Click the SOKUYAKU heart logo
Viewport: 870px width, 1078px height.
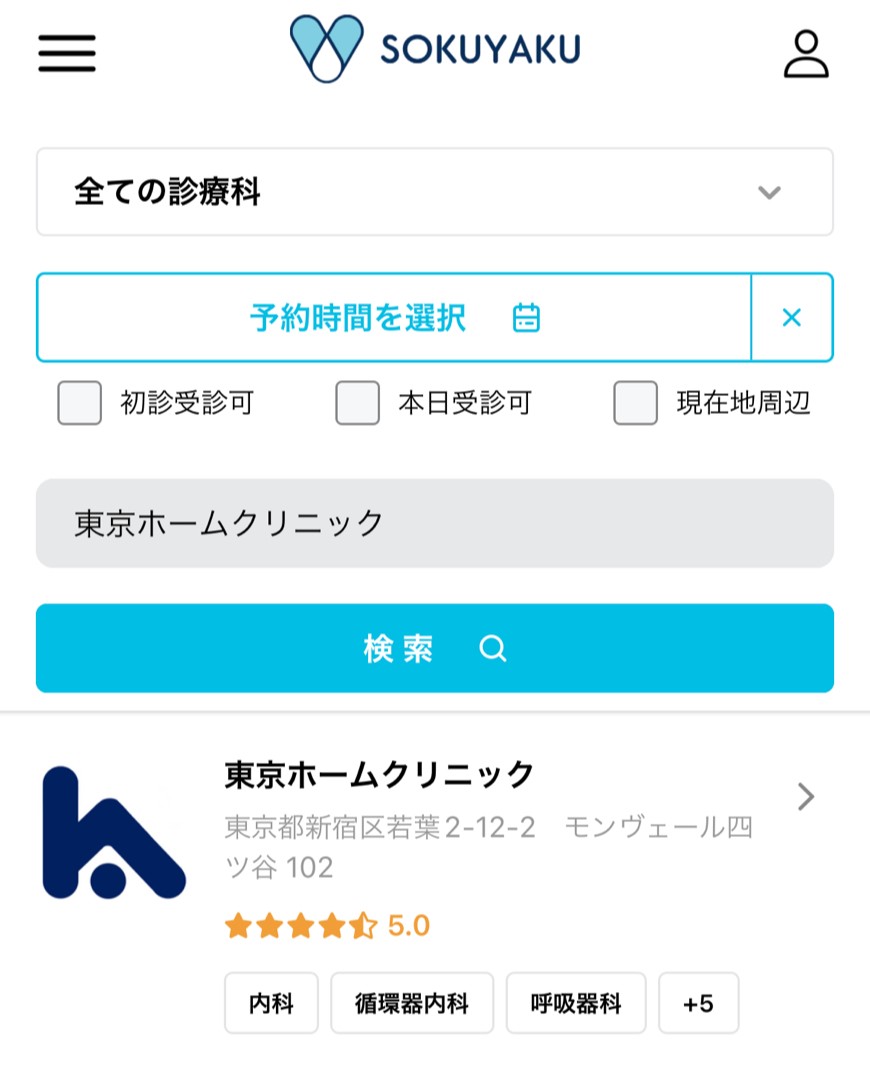click(x=327, y=49)
